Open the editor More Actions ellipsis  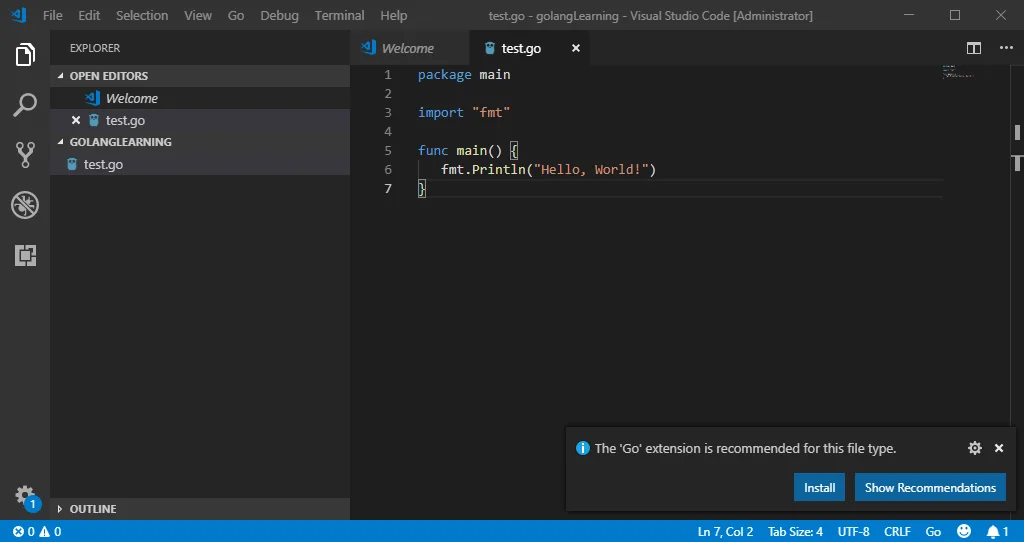click(x=1006, y=48)
